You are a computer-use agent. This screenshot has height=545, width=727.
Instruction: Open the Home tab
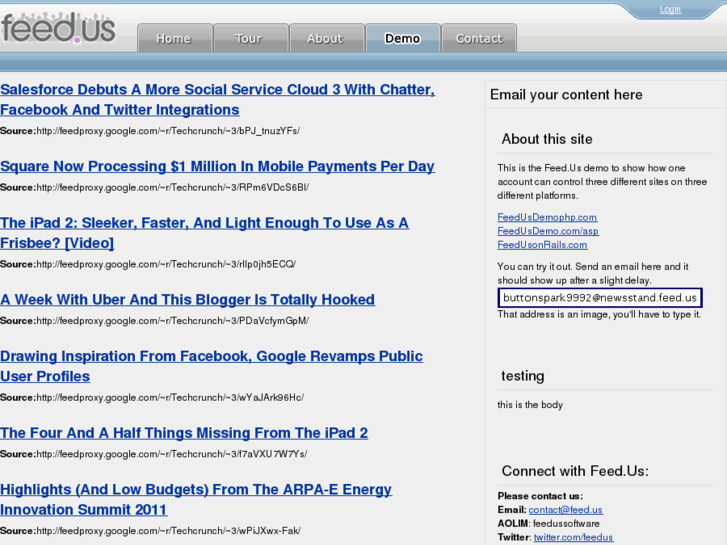pos(174,38)
